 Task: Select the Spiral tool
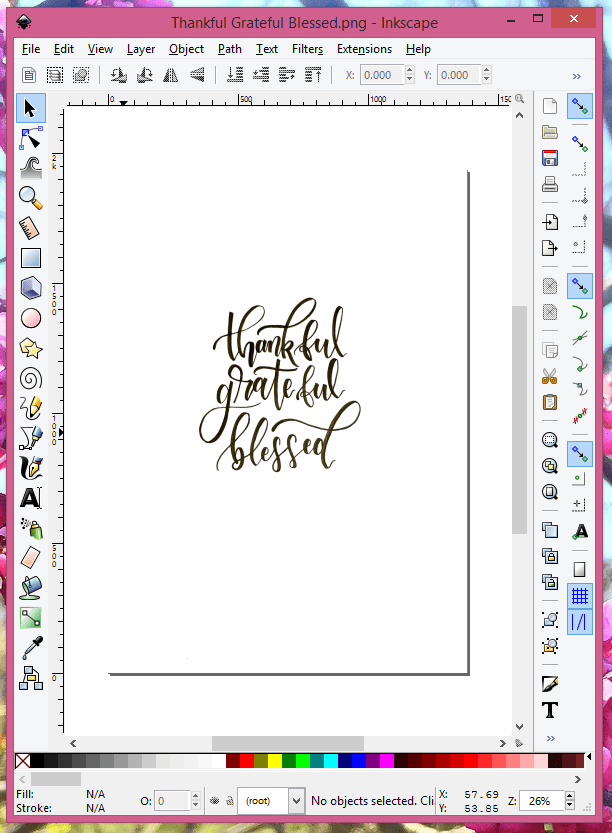click(30, 379)
